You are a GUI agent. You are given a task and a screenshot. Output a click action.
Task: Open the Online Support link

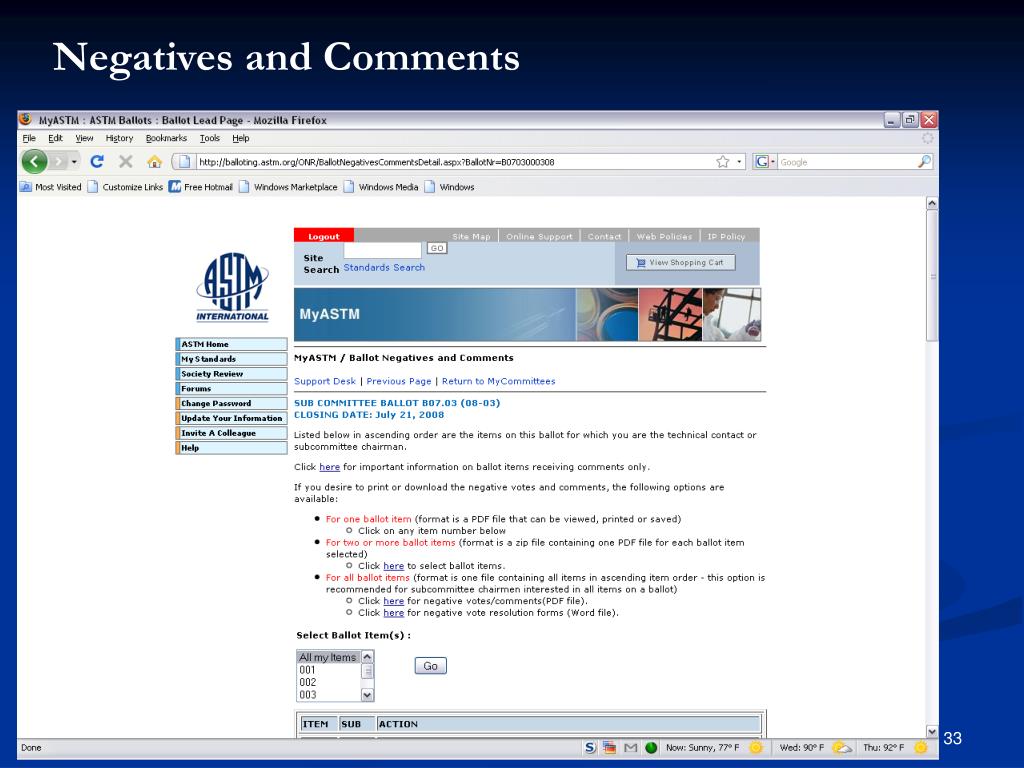(539, 236)
